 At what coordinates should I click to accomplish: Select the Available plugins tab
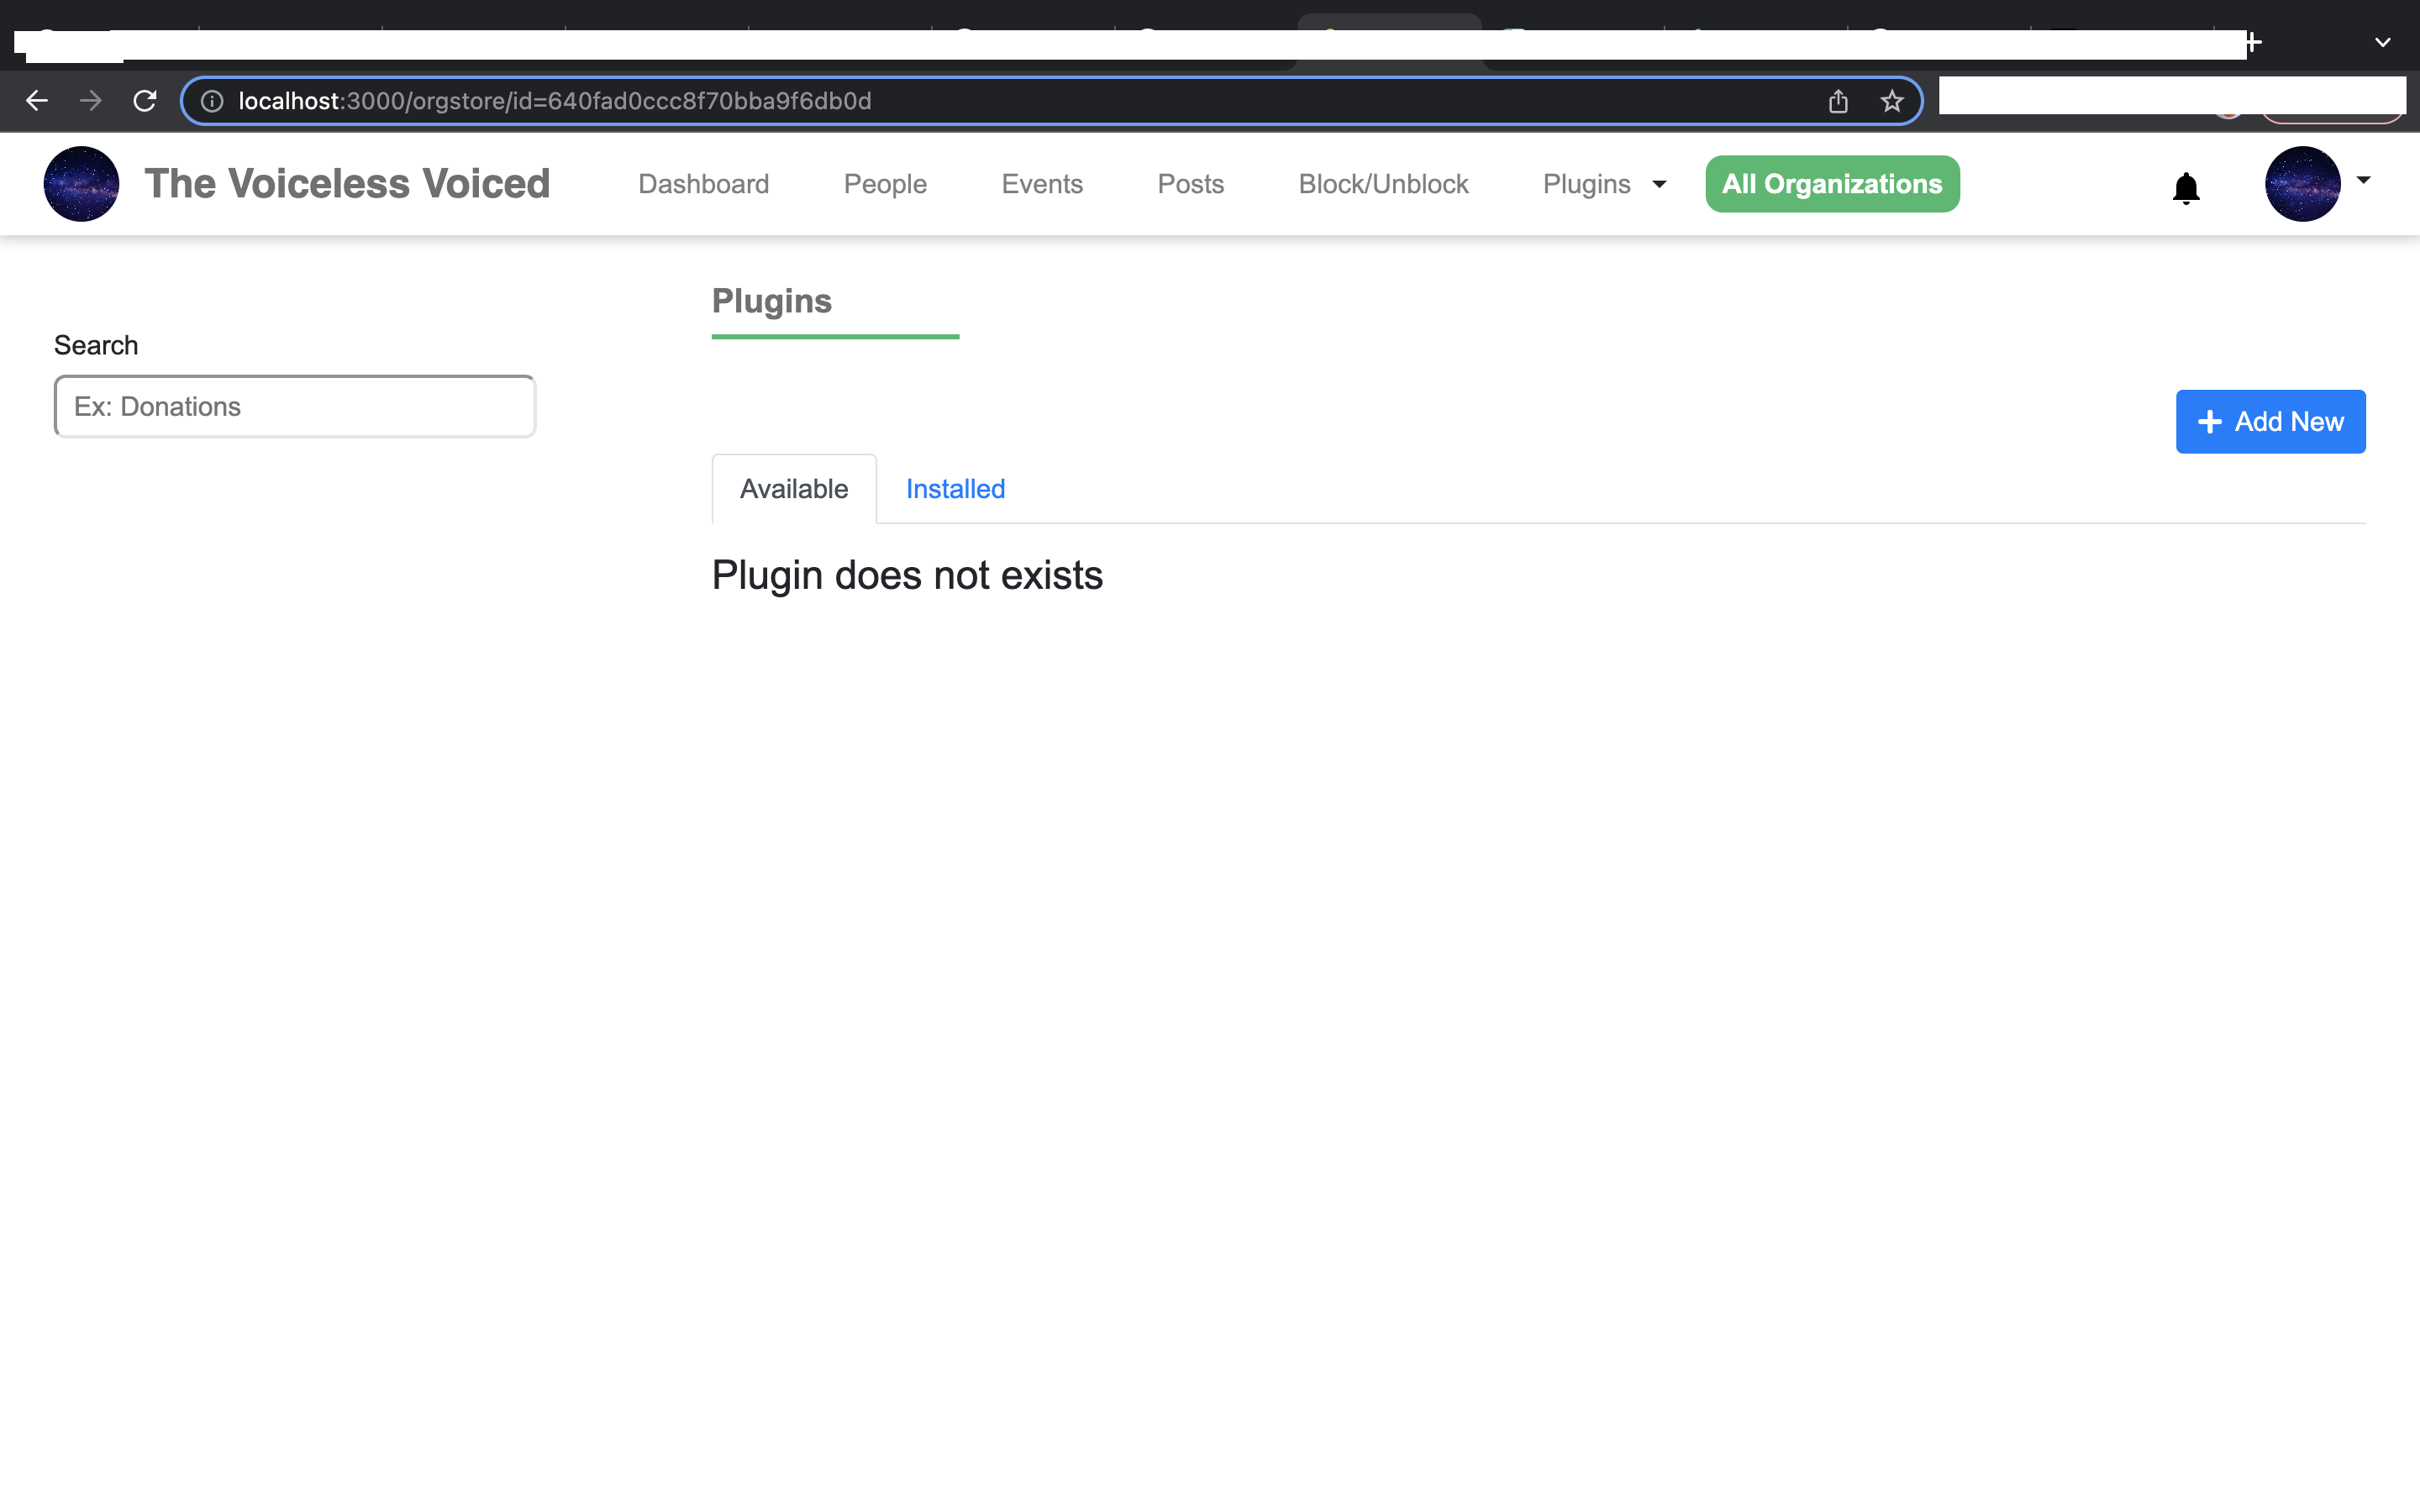[x=793, y=488]
